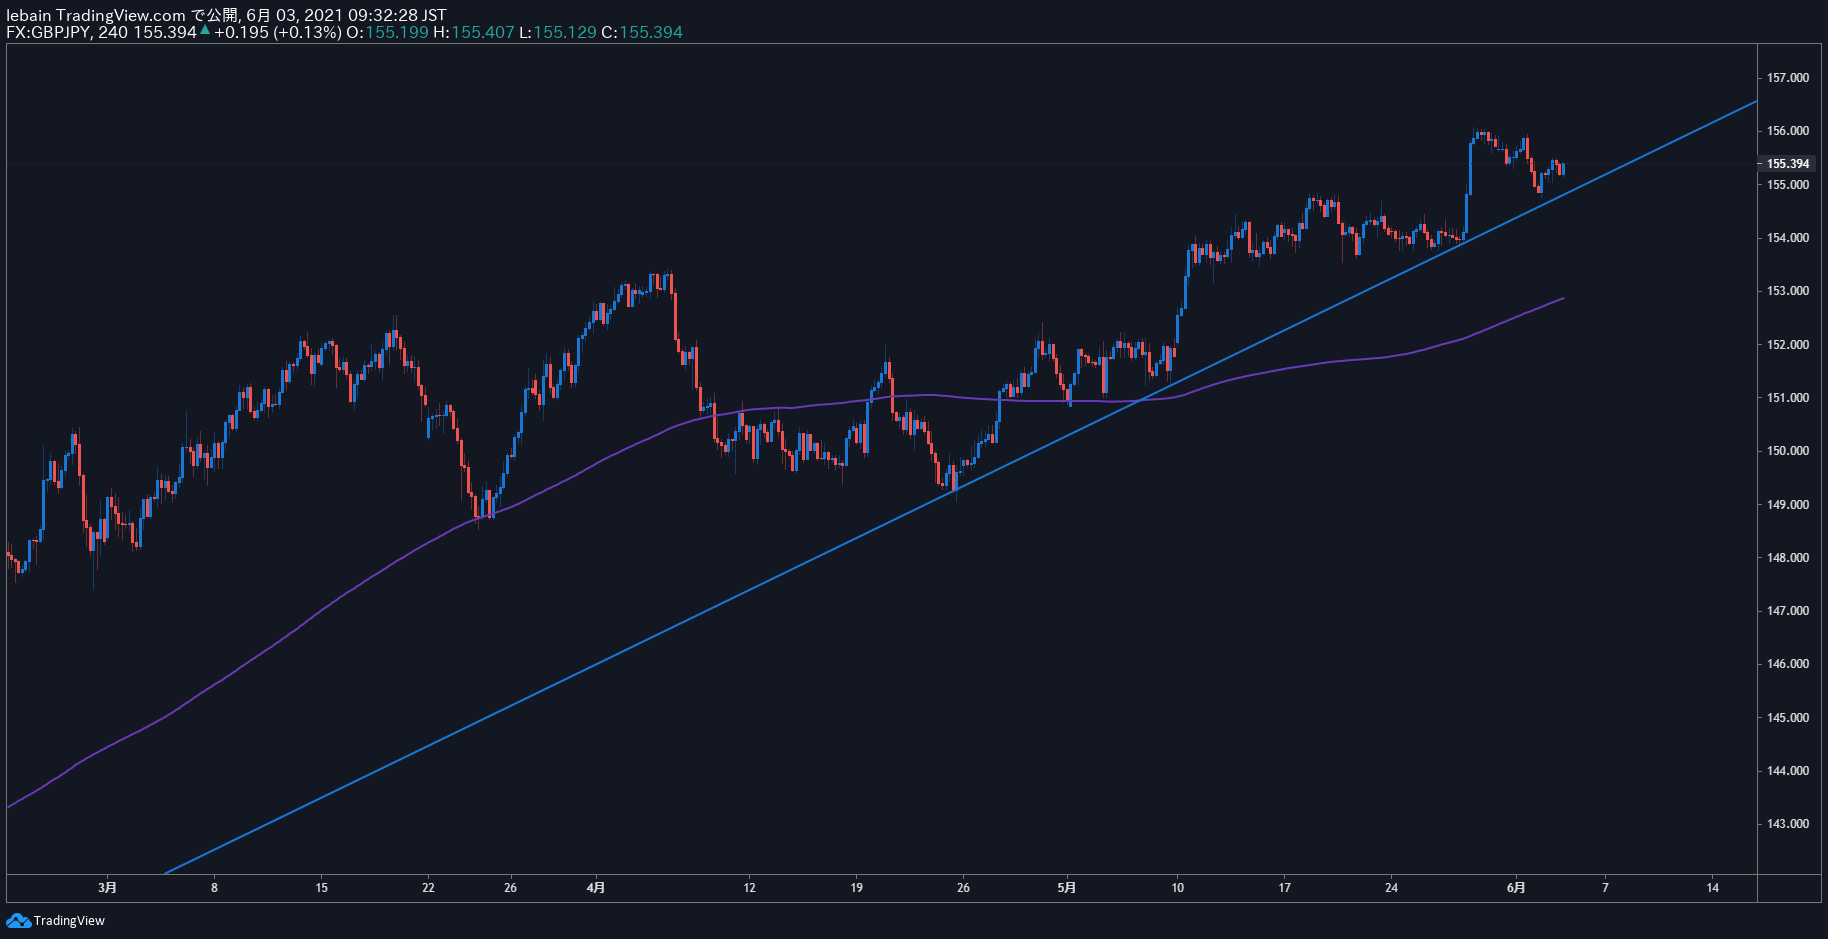Click the TradingView cloud logo icon
Screen dimensions: 1828x939
tap(18, 920)
